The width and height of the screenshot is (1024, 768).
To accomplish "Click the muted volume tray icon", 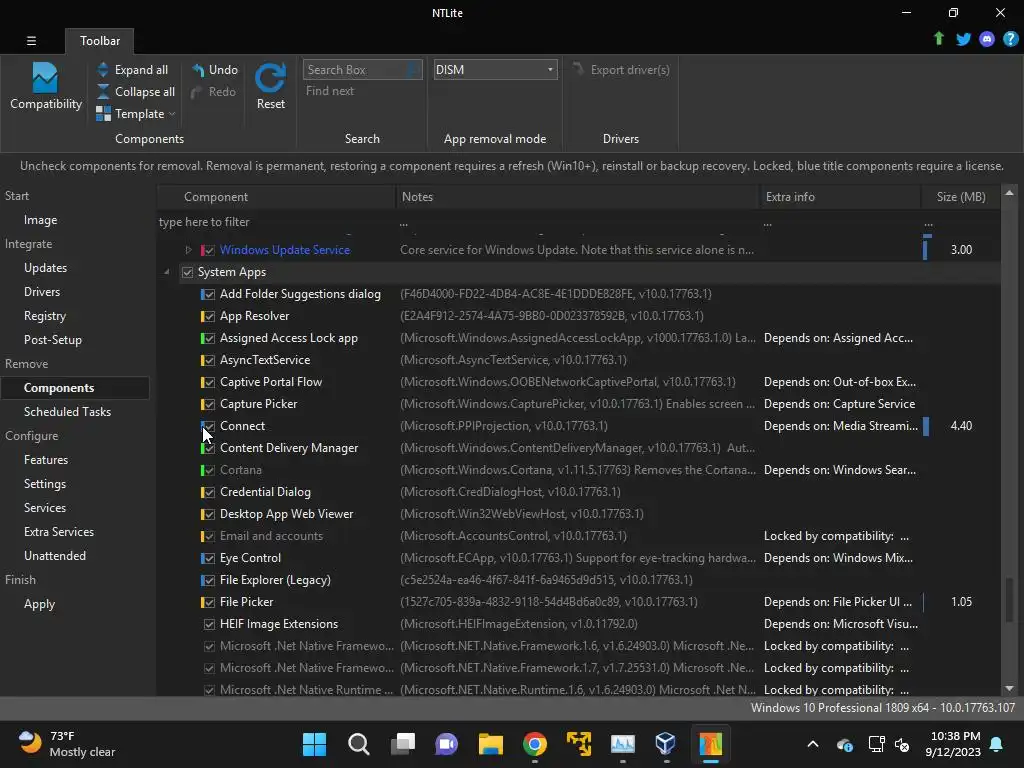I will click(902, 744).
